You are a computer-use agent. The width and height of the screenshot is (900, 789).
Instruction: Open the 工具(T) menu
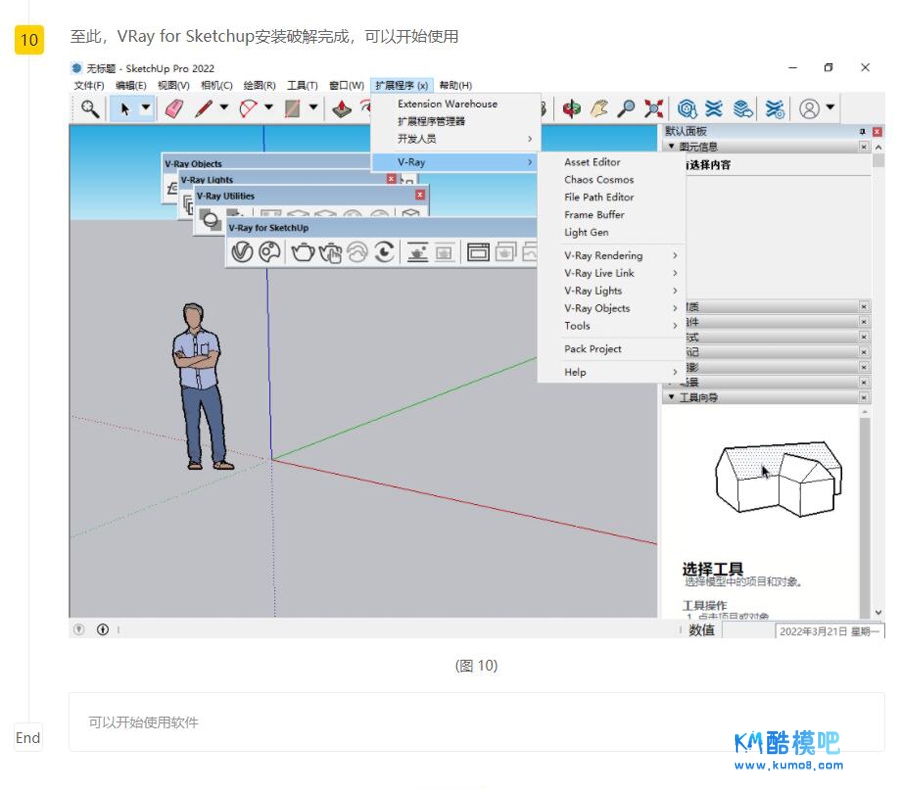pos(302,85)
